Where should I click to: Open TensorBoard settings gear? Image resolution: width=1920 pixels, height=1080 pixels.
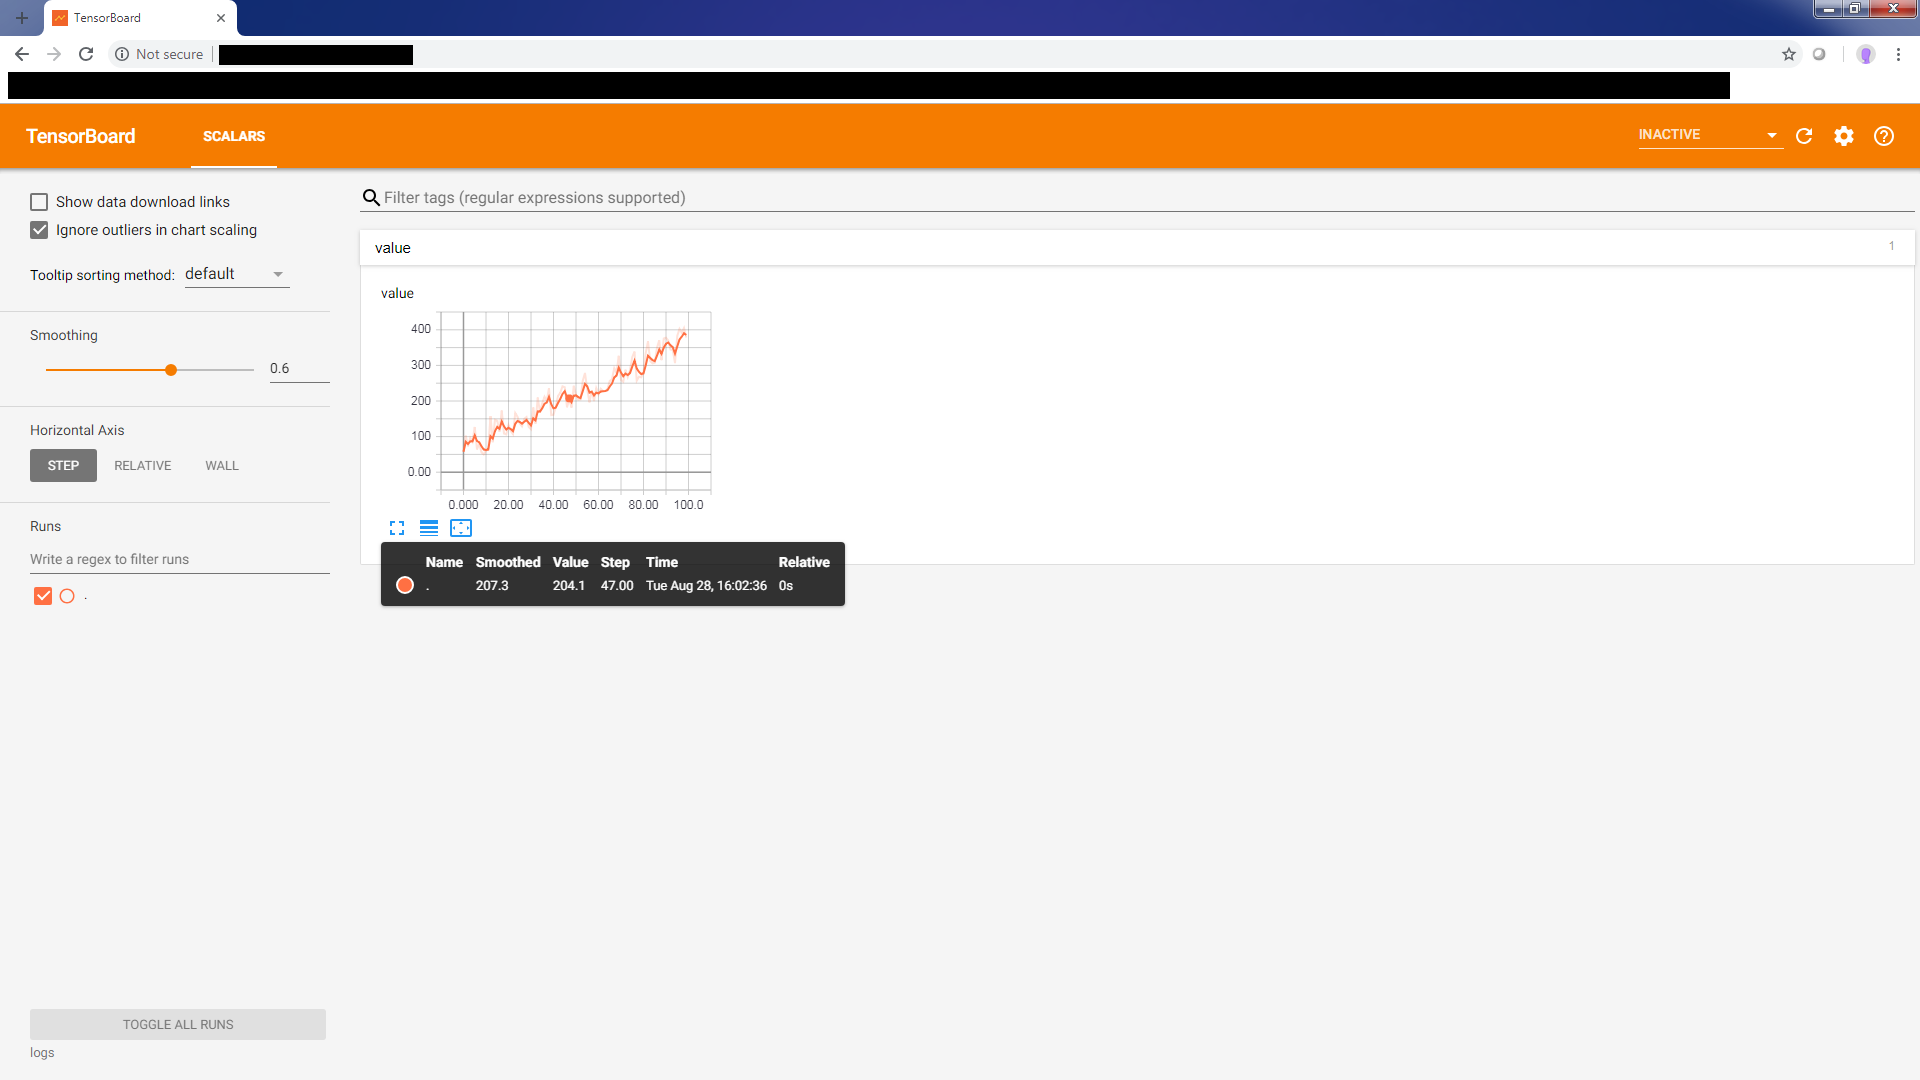1844,136
